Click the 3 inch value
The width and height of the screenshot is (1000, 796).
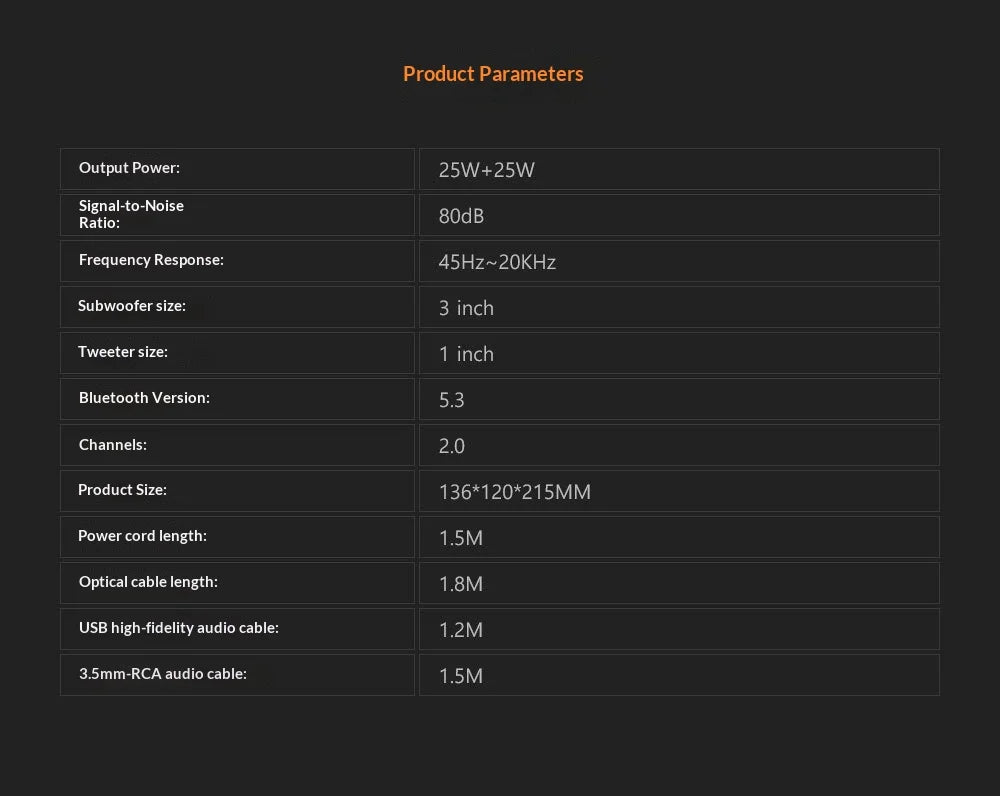click(x=466, y=307)
